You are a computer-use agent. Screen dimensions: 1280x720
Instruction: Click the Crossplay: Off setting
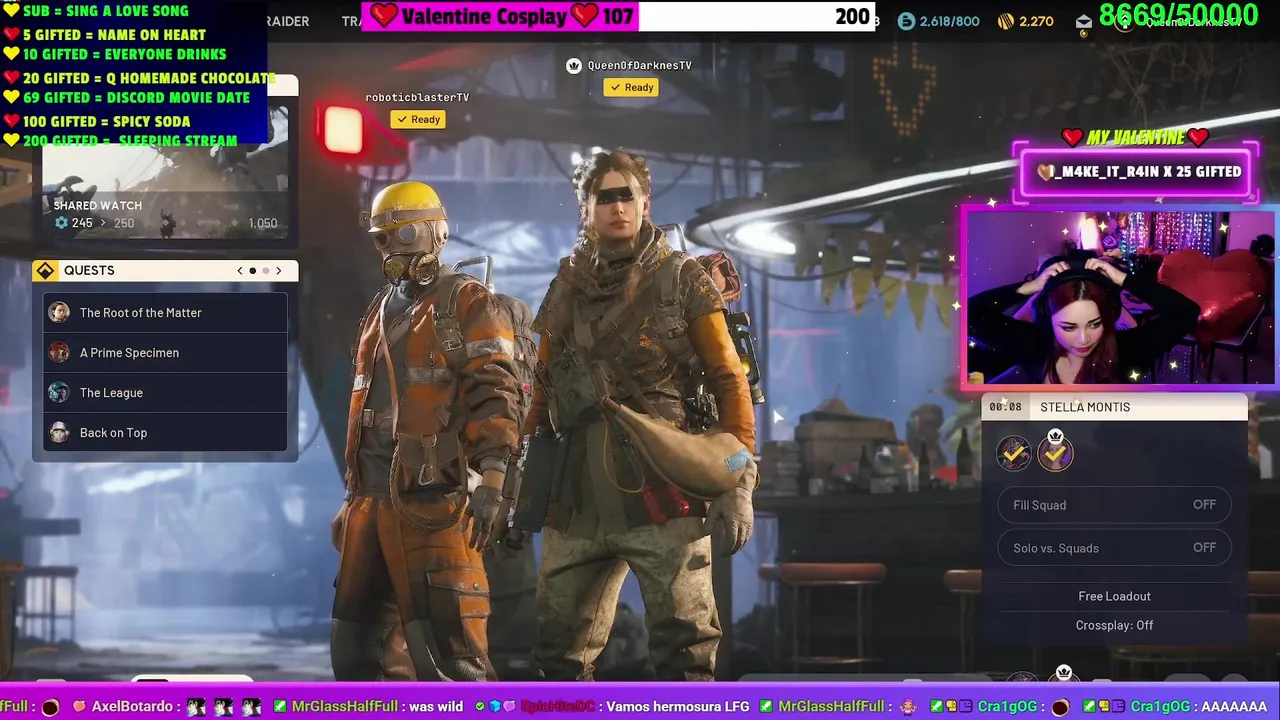point(1114,625)
